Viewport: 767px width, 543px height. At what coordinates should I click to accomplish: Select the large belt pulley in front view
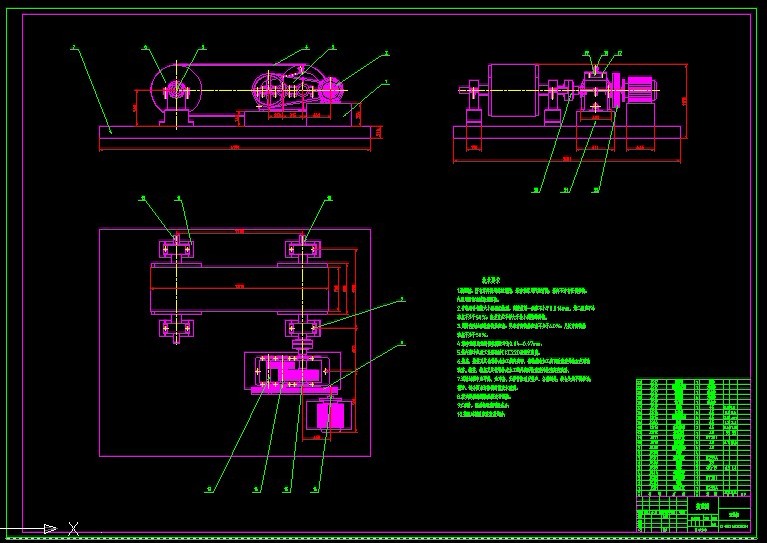click(x=176, y=90)
